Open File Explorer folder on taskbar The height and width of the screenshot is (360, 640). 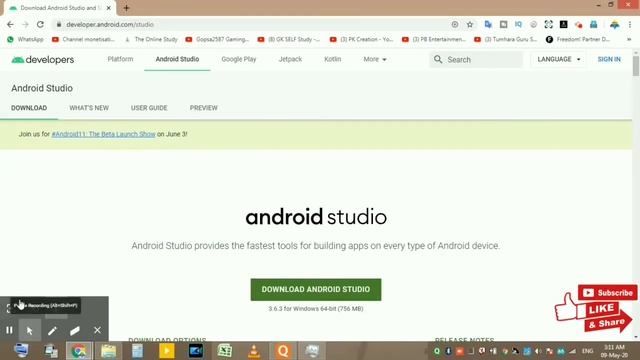point(109,351)
